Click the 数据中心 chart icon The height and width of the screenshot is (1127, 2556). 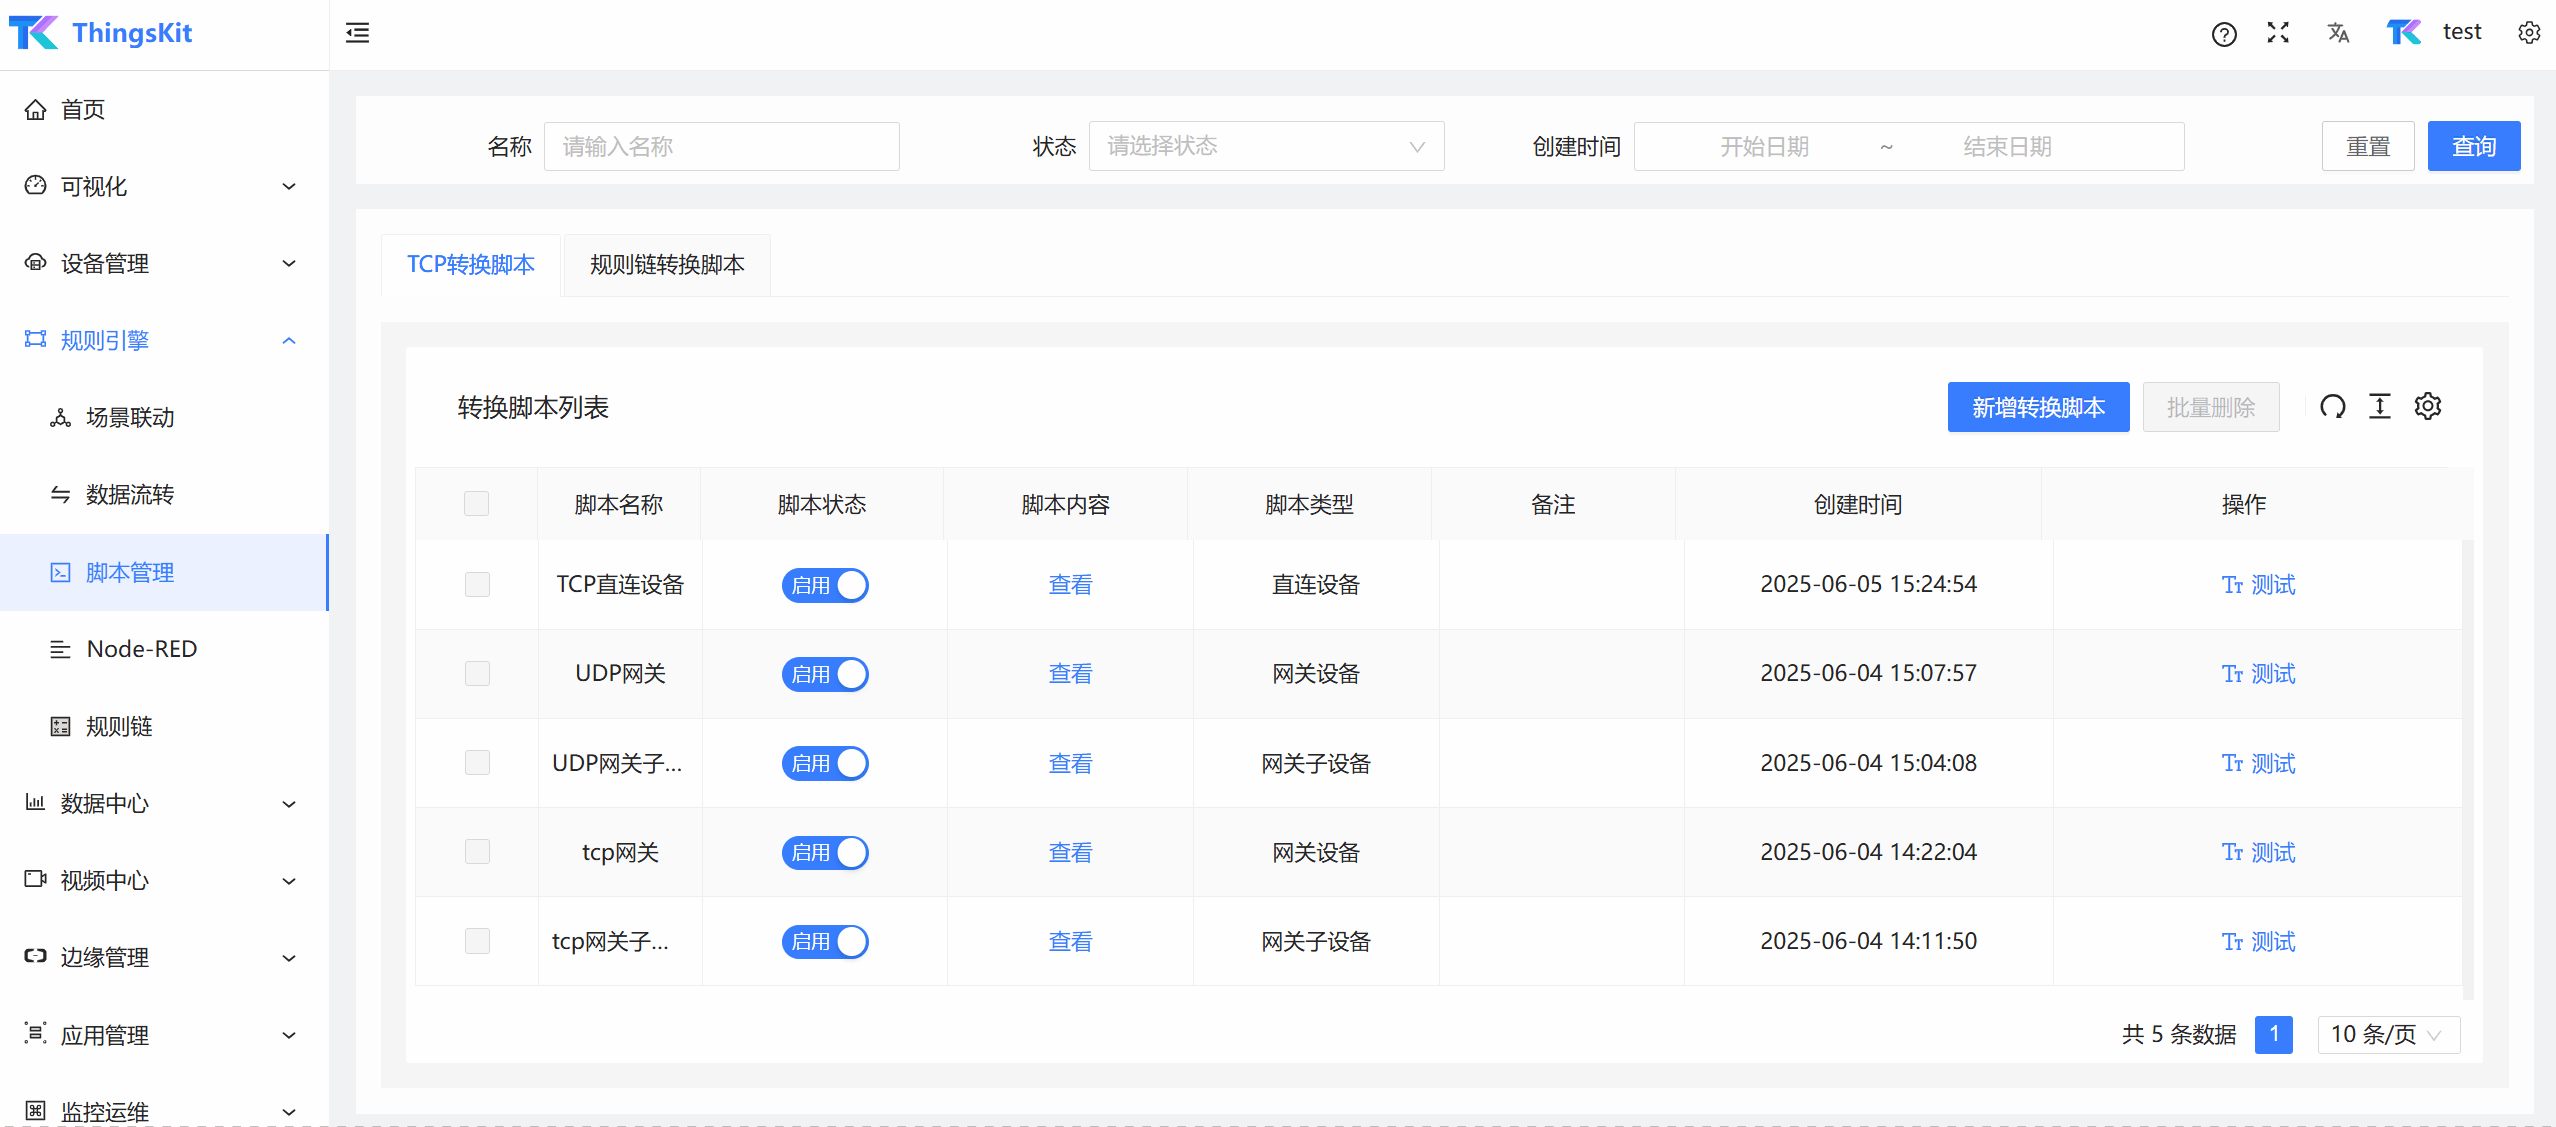(36, 803)
